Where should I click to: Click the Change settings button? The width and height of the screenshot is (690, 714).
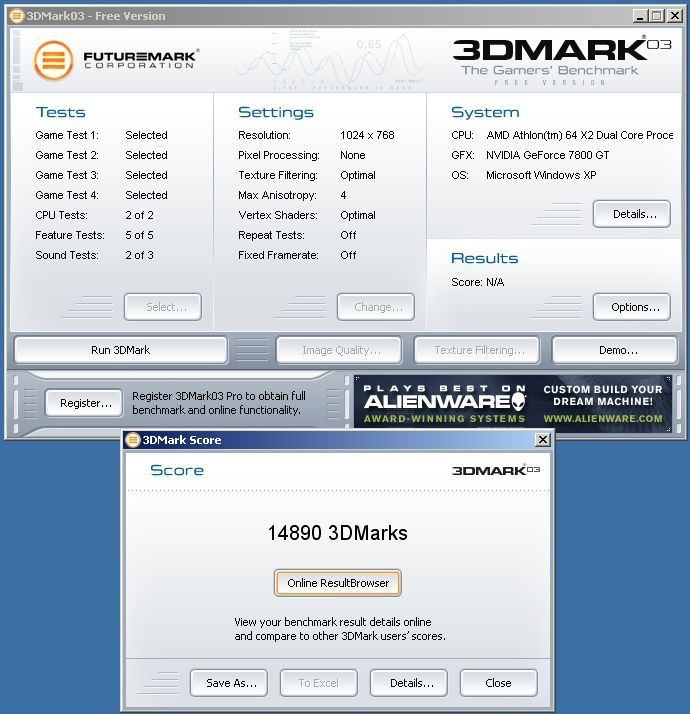[x=376, y=307]
